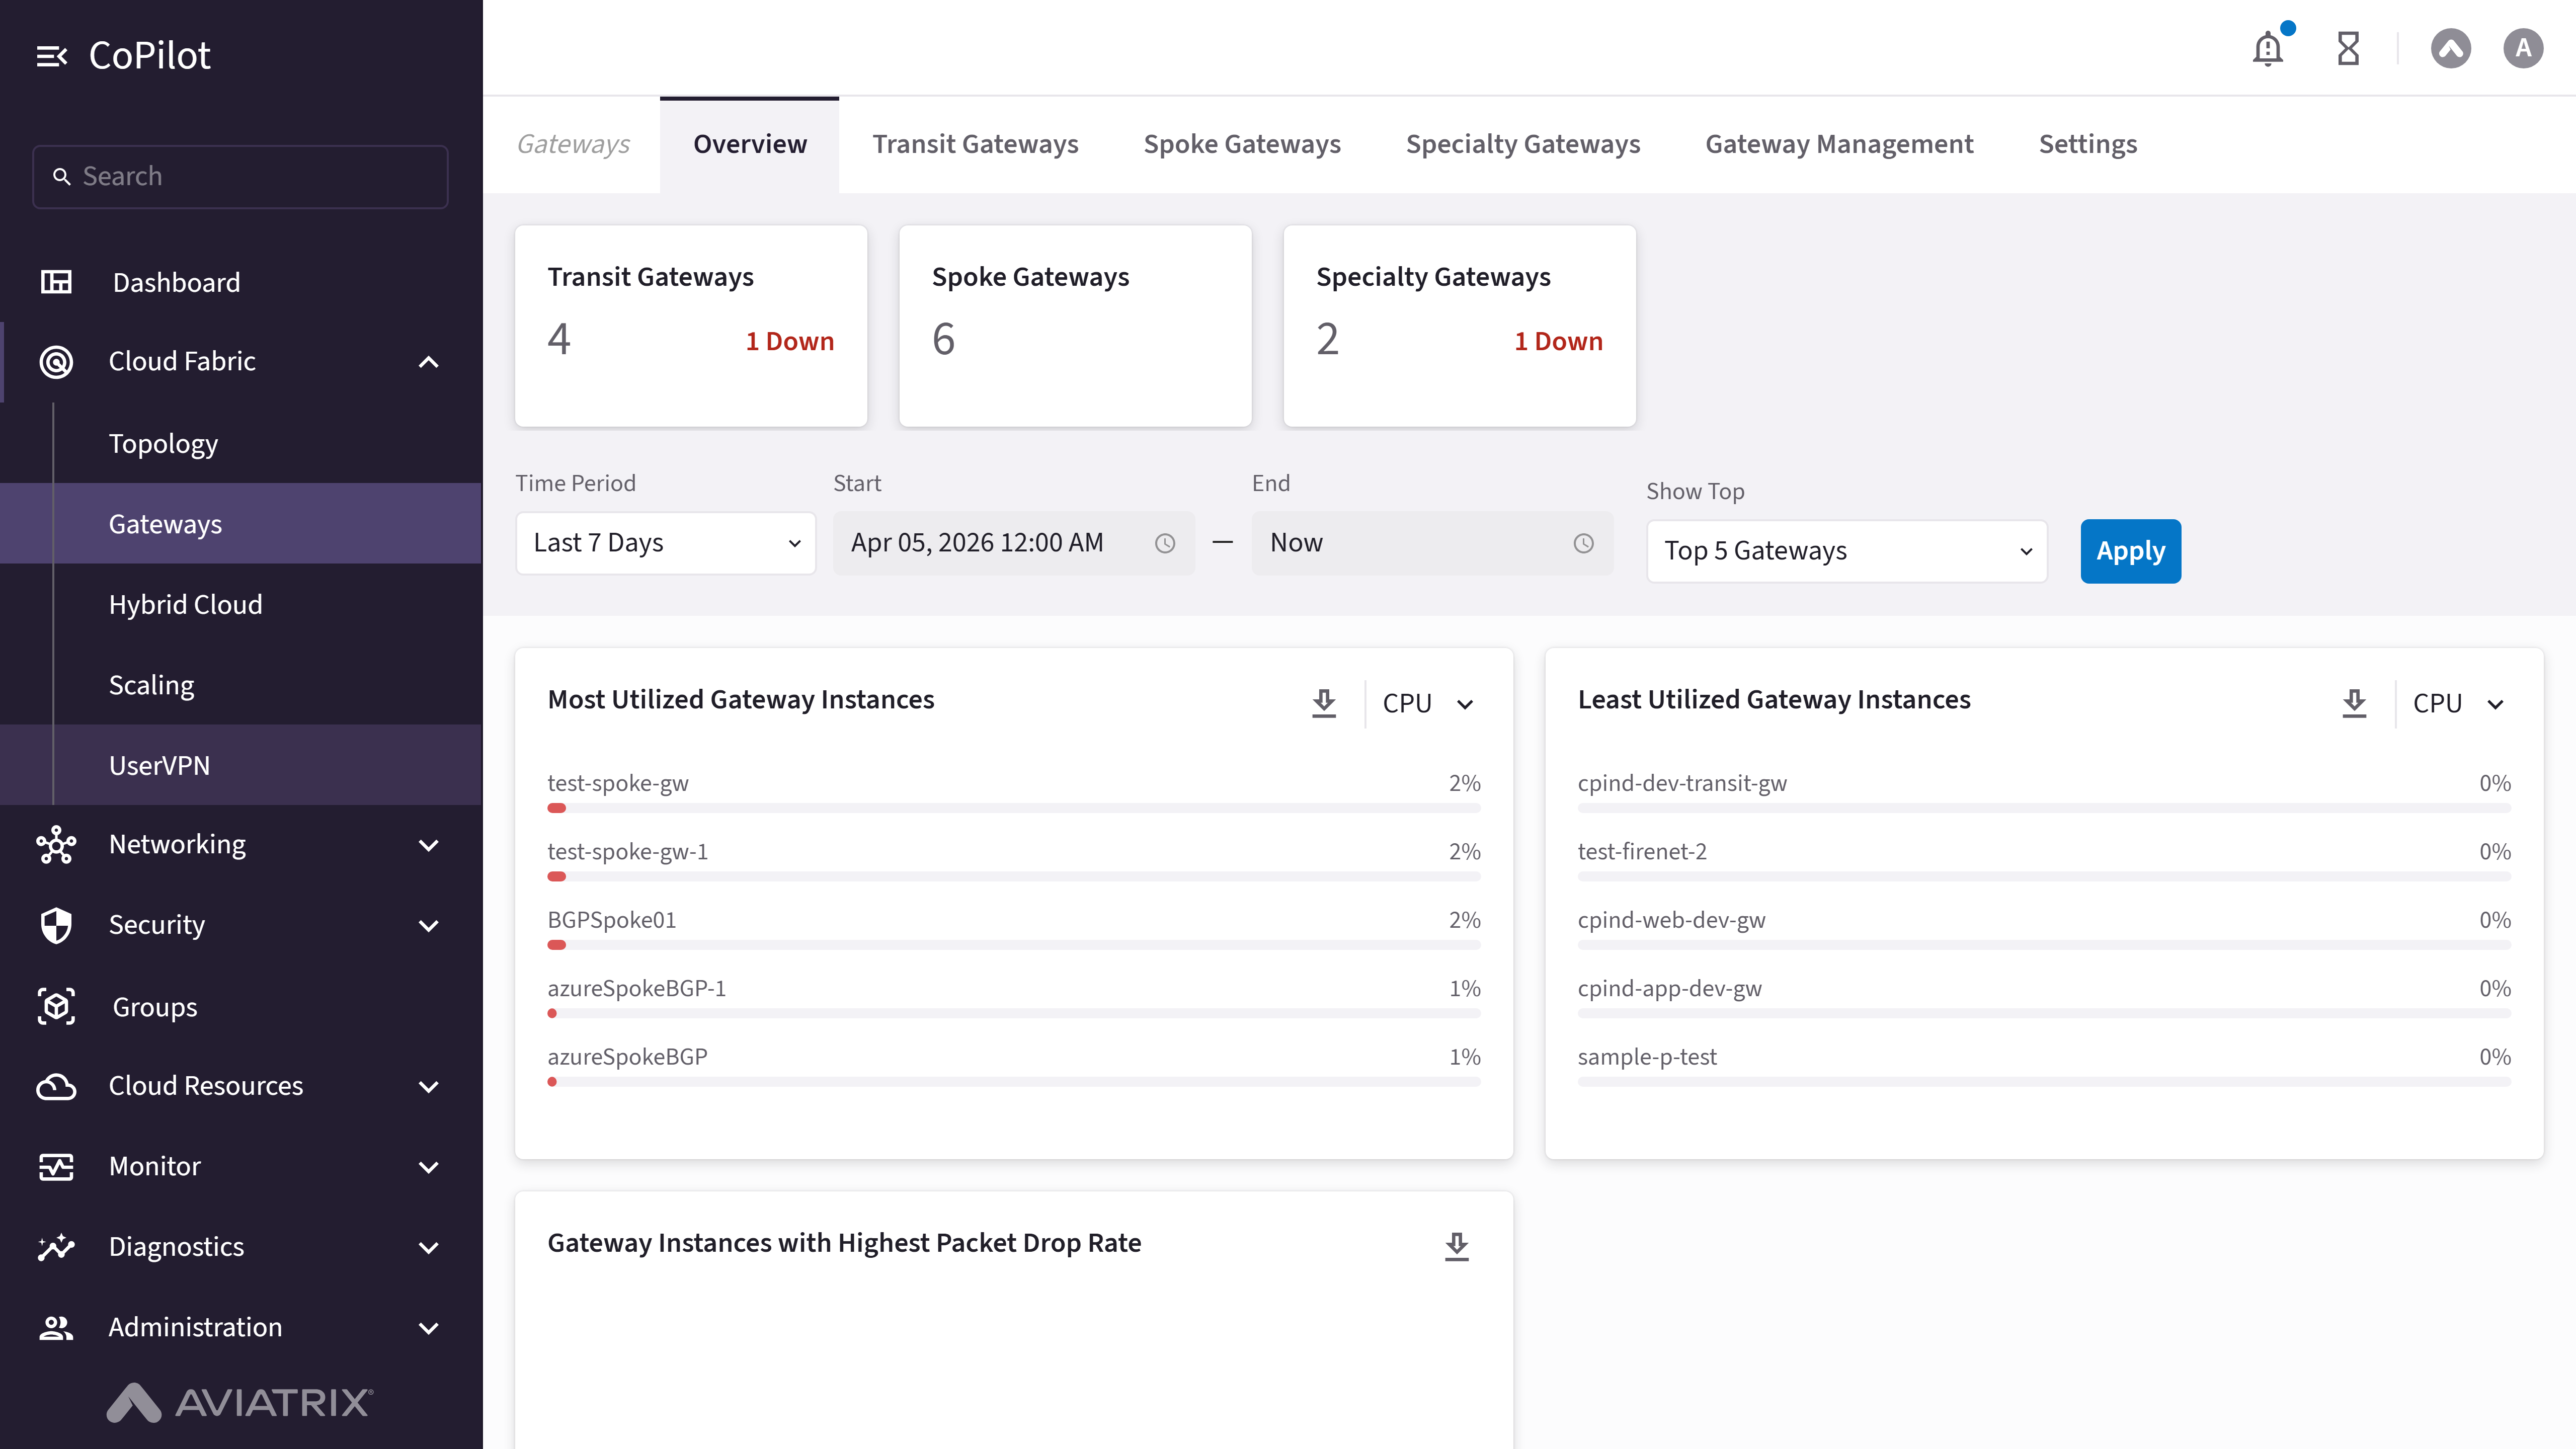
Task: Download Least Utilized Gateway Instances data
Action: click(2354, 703)
